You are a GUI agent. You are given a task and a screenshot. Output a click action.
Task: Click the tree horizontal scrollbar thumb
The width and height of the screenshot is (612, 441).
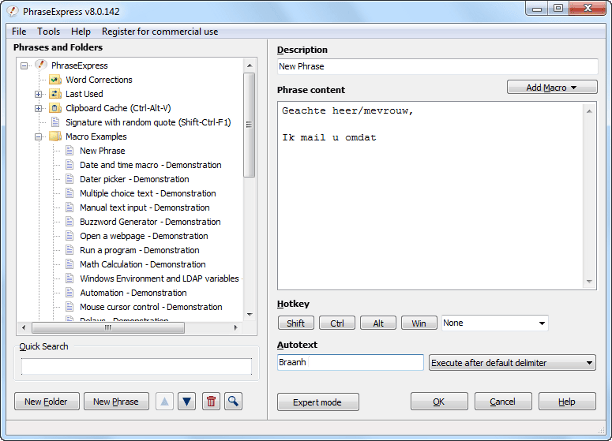[x=108, y=328]
